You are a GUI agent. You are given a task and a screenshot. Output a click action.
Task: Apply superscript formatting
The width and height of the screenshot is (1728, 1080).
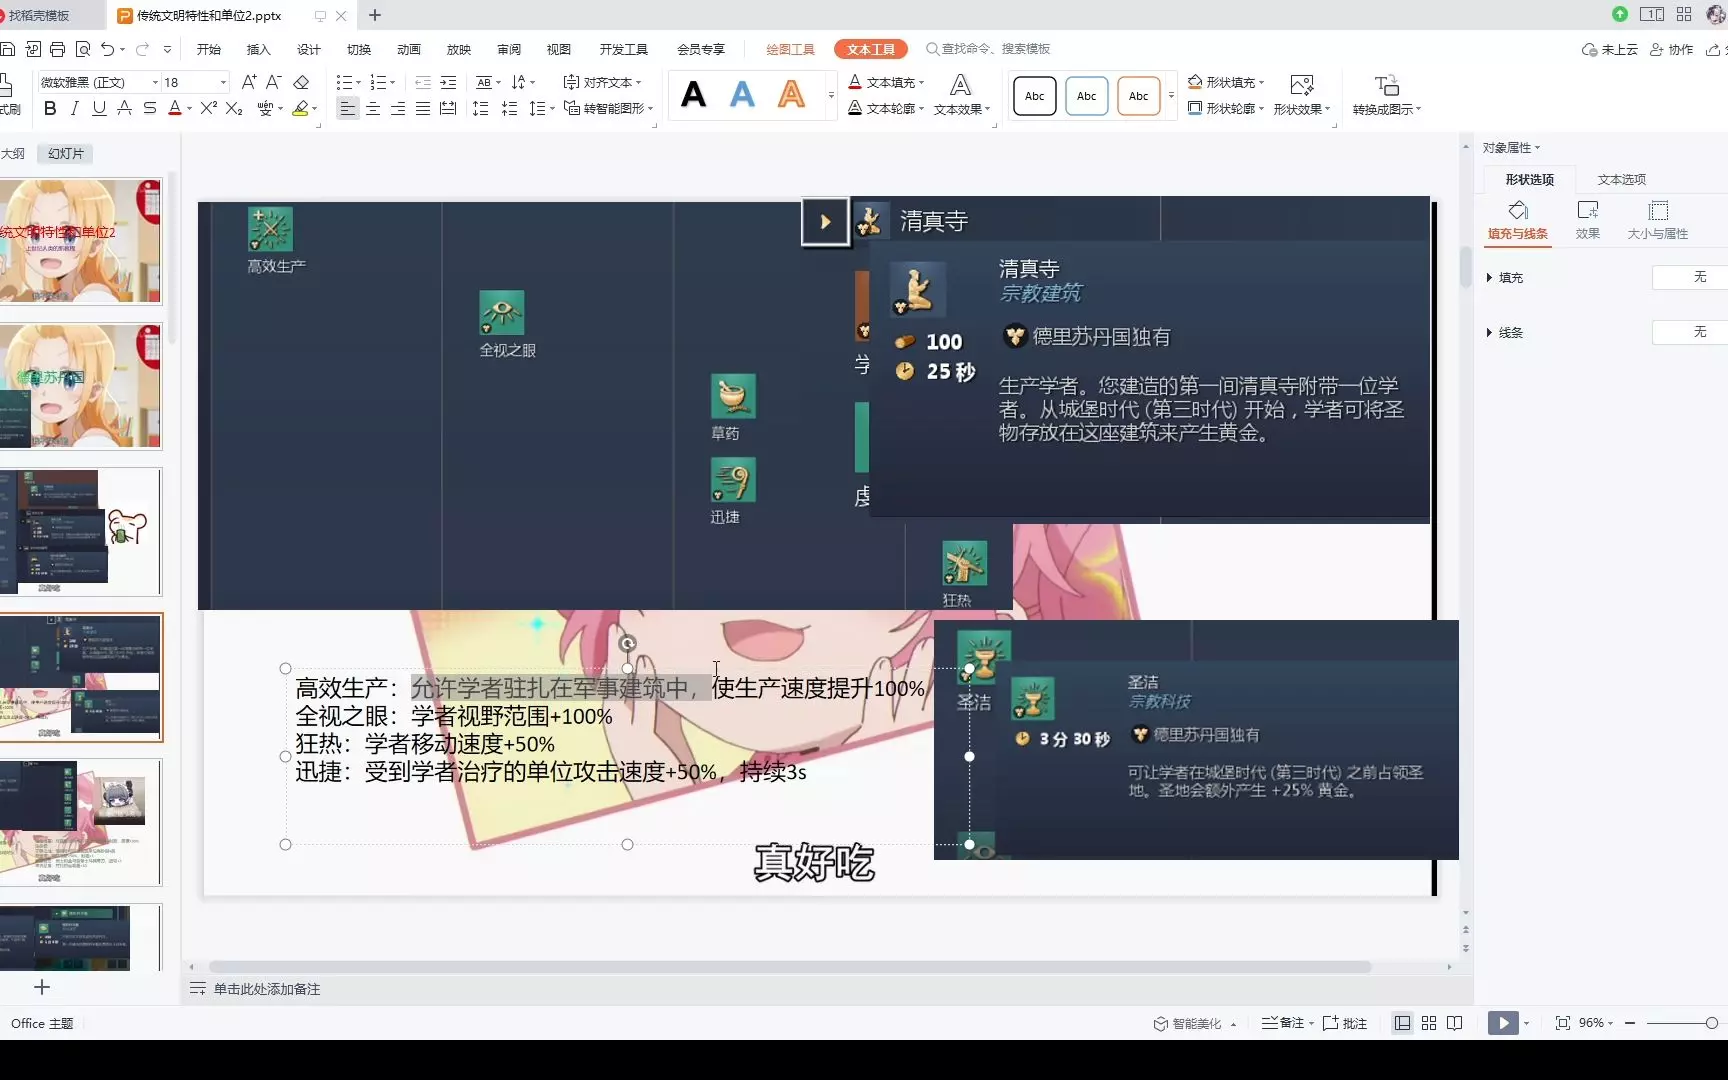208,108
